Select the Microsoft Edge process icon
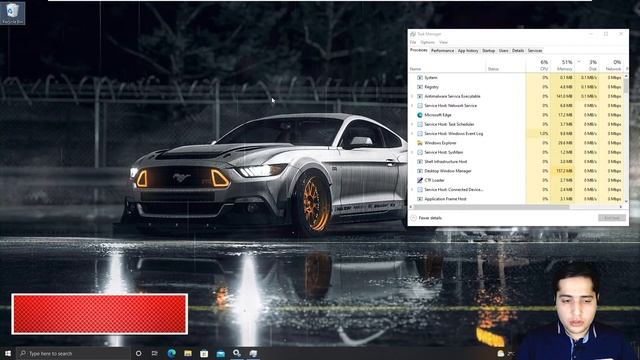Viewport: 640px width, 360px height. [x=420, y=115]
